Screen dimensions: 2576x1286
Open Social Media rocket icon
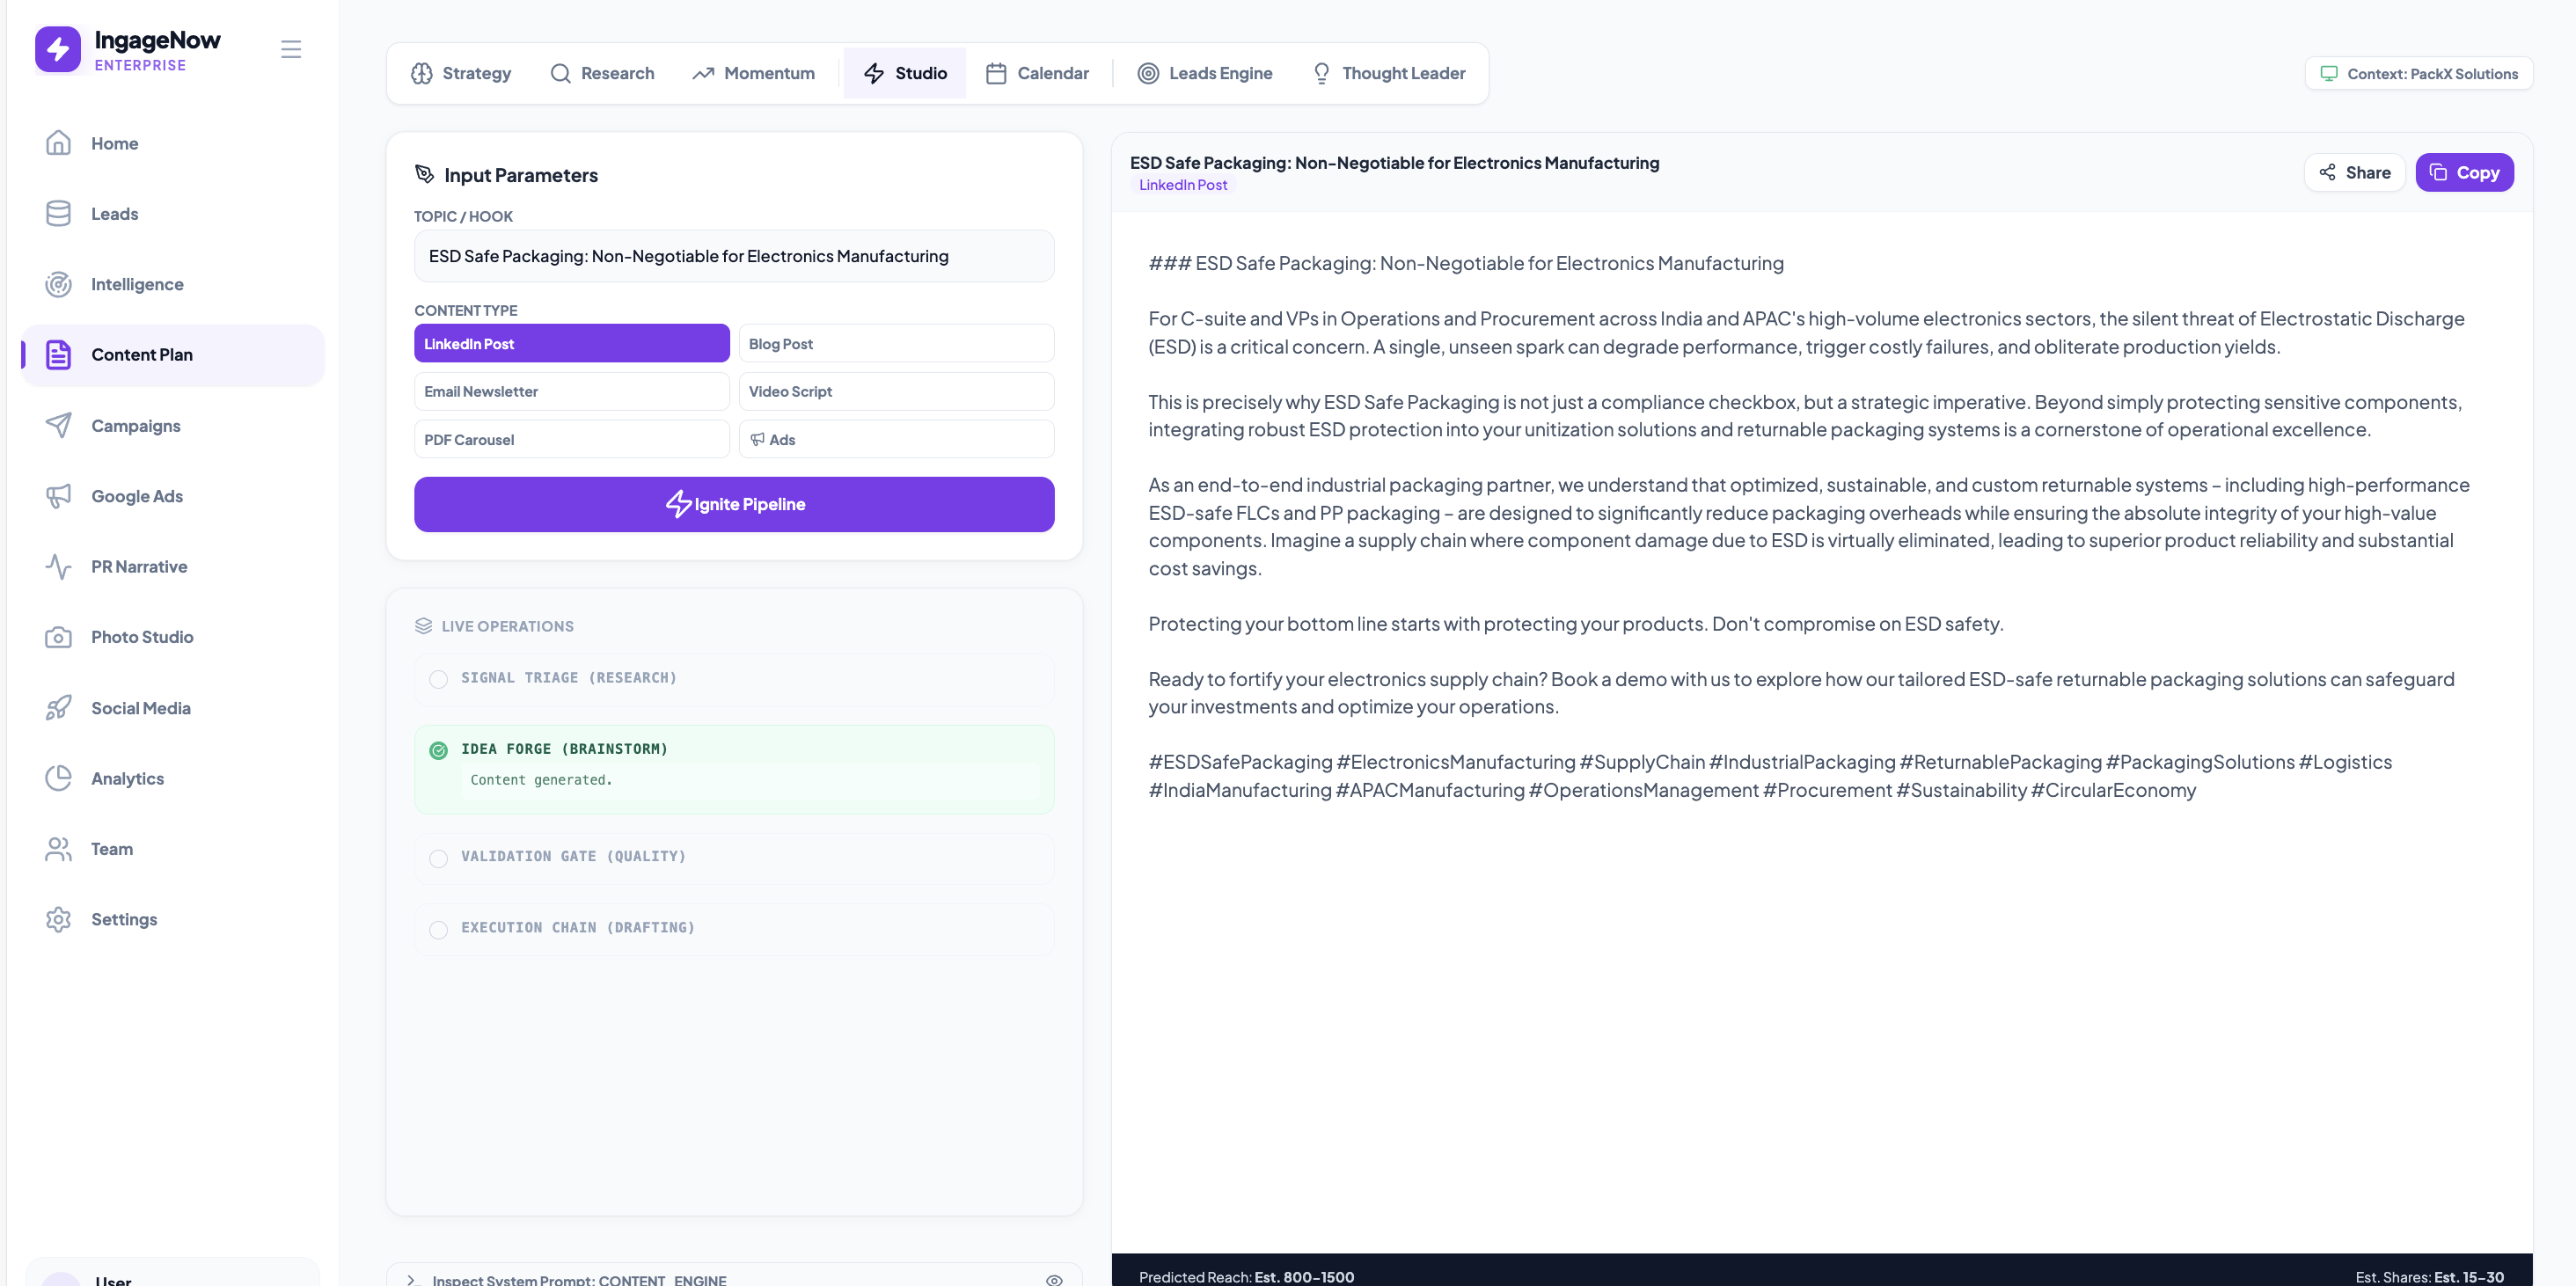tap(58, 708)
